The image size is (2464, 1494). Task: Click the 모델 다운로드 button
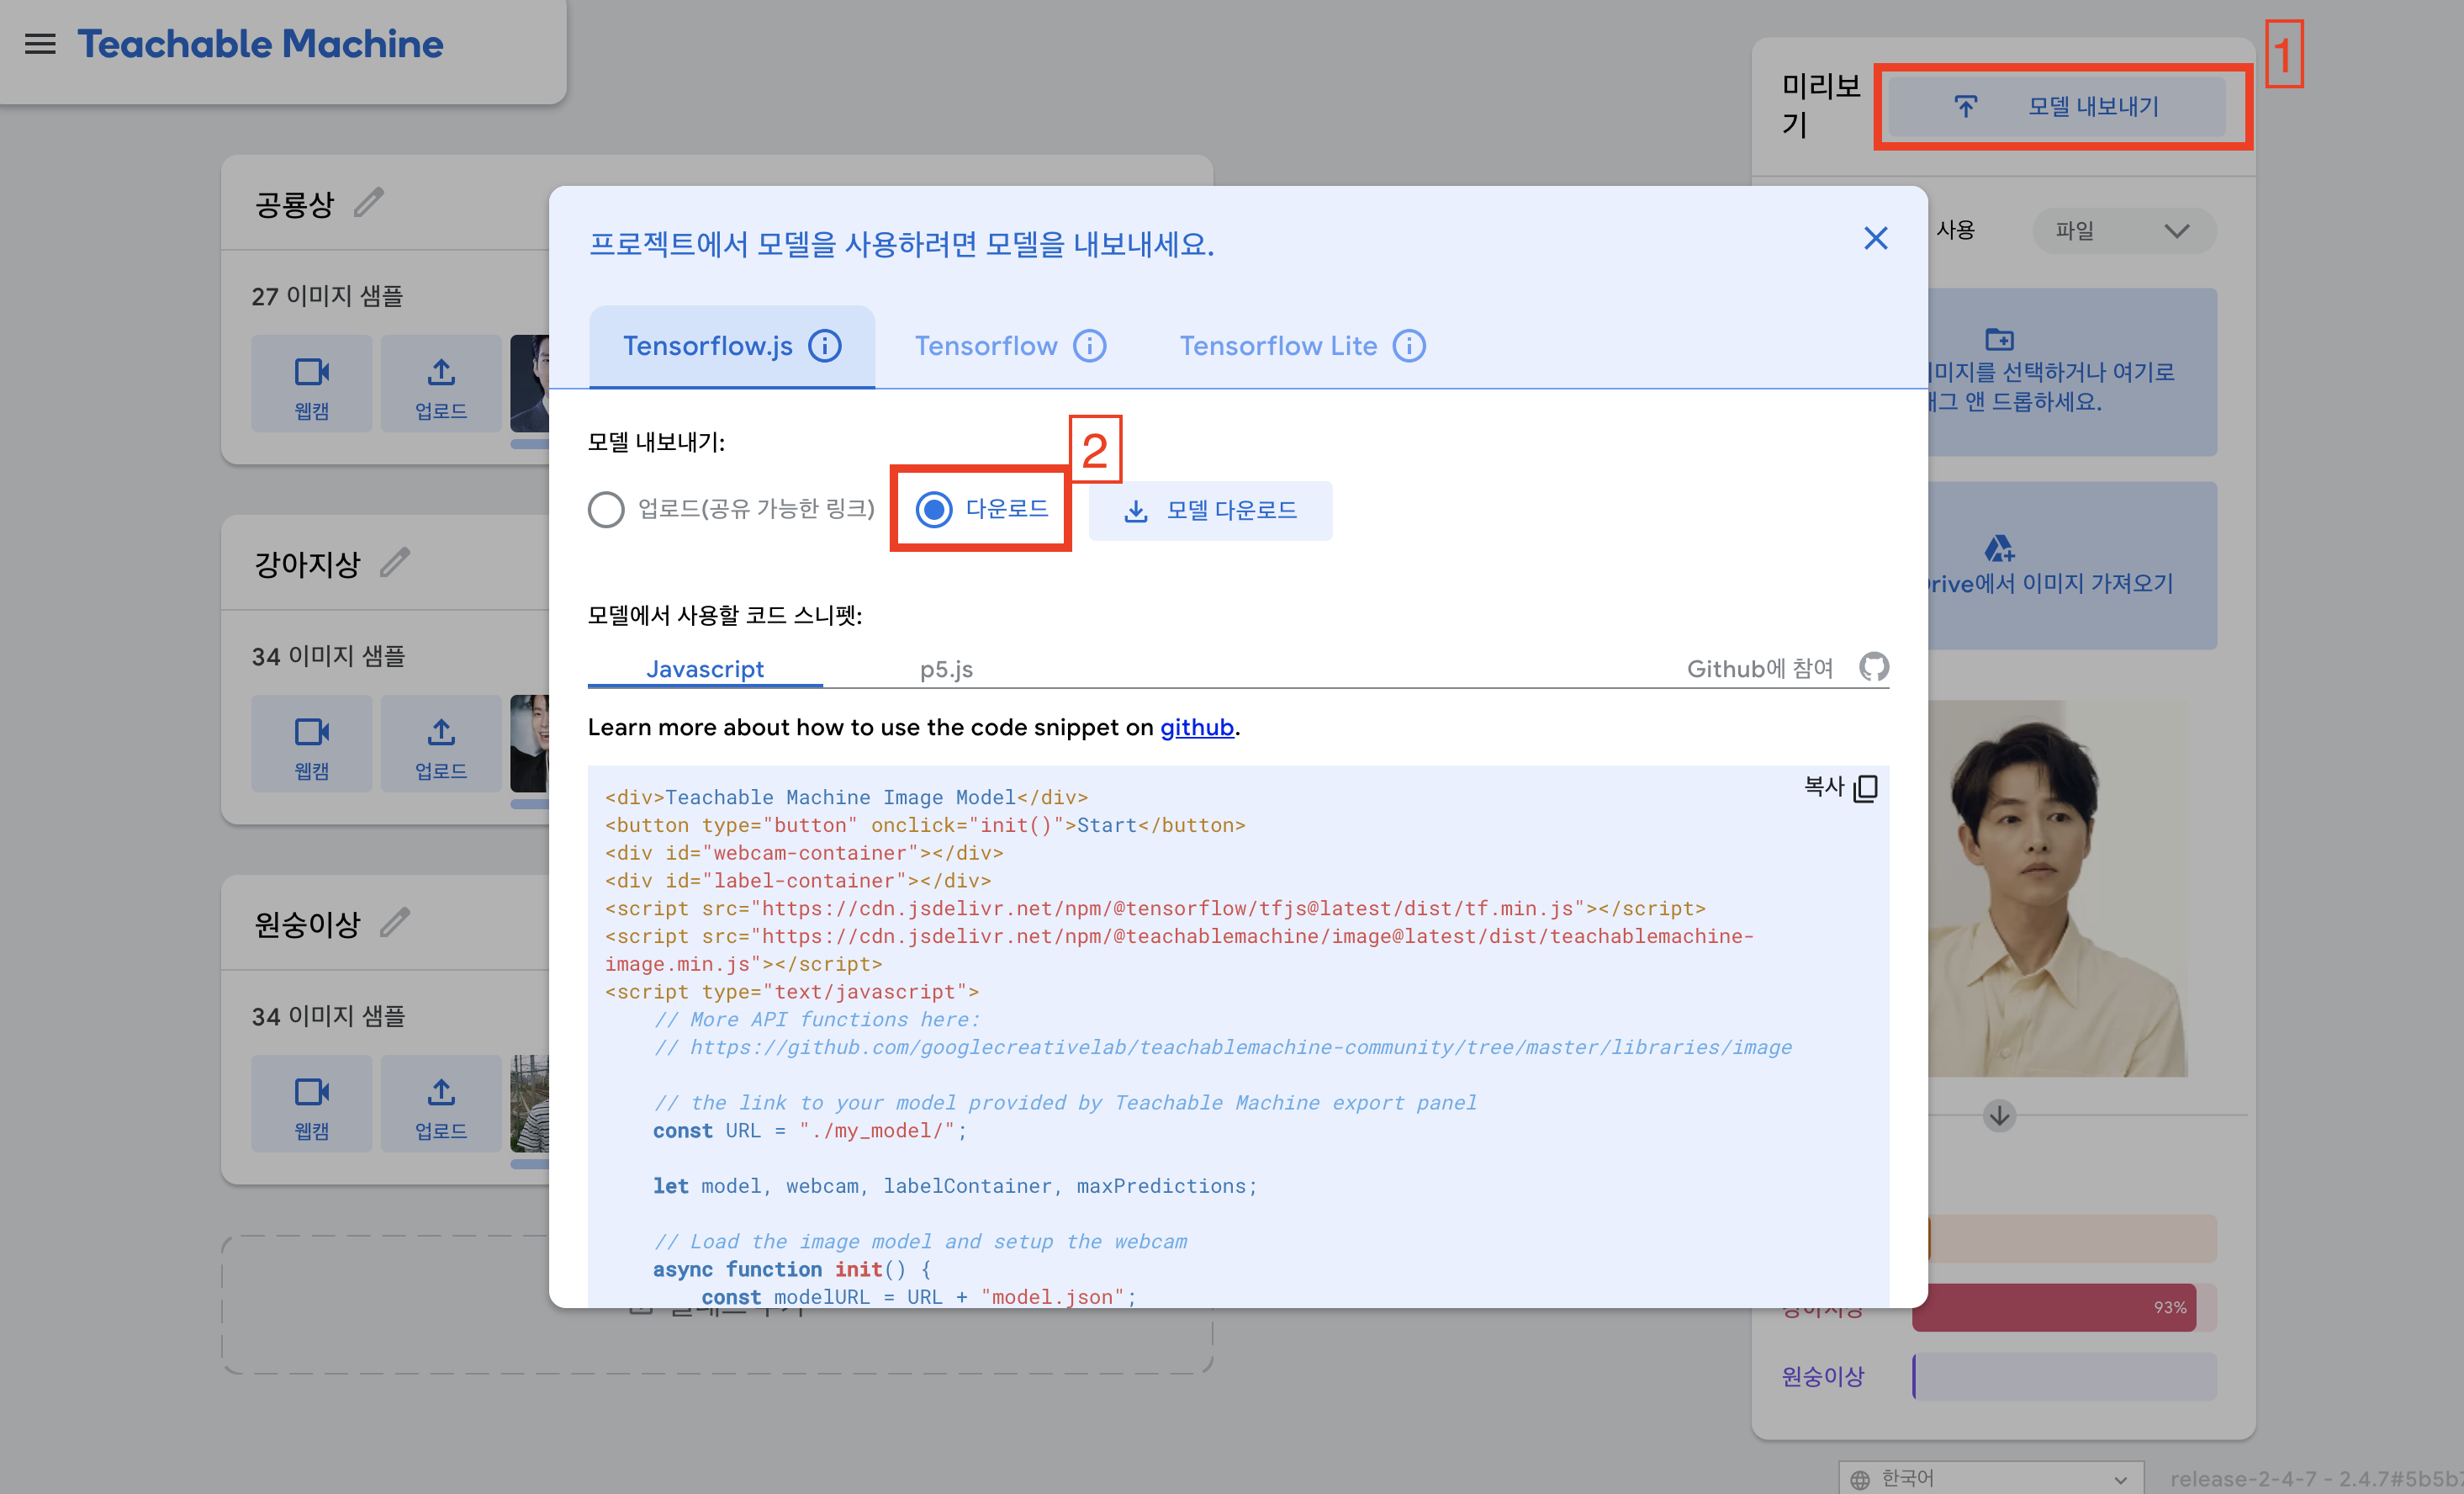point(1210,511)
